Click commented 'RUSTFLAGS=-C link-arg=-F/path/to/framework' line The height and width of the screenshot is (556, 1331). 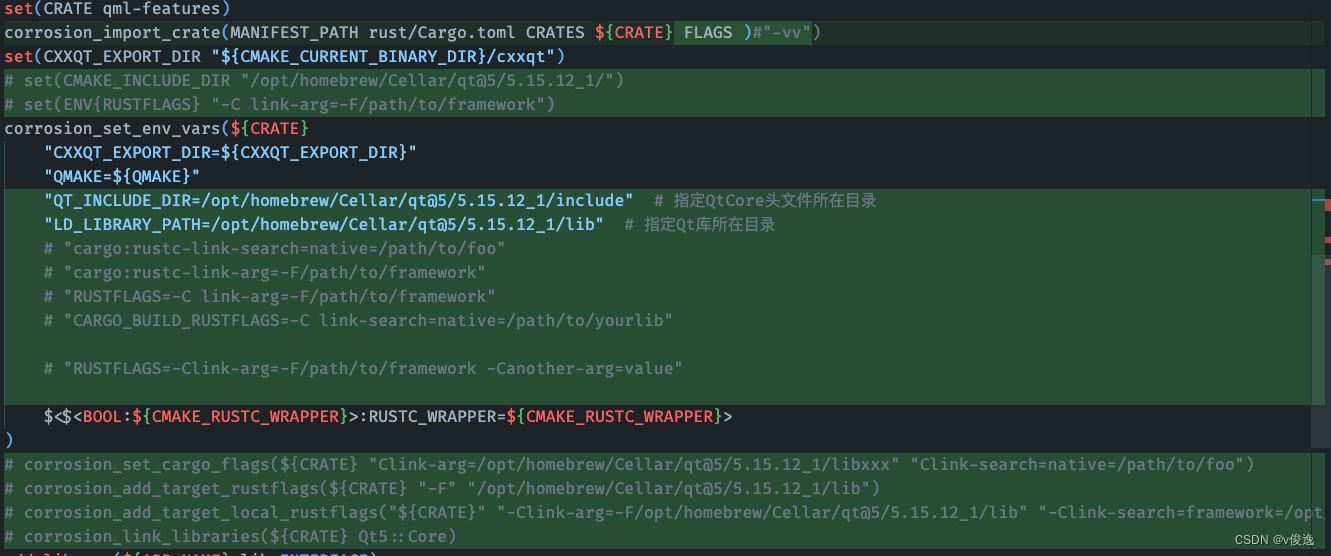tap(270, 296)
